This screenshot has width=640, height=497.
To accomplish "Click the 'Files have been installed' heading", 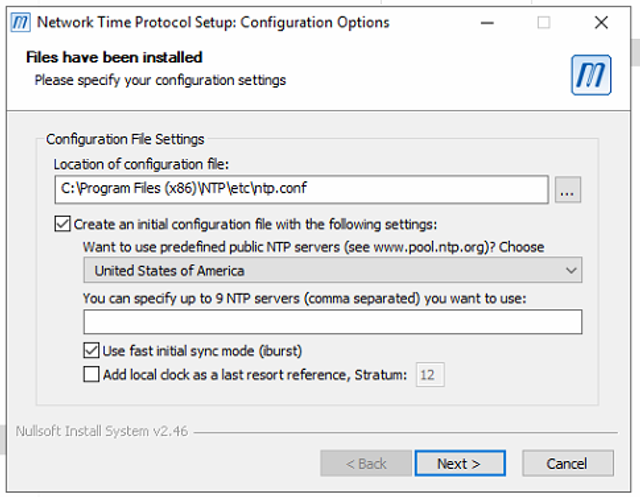I will (x=114, y=58).
